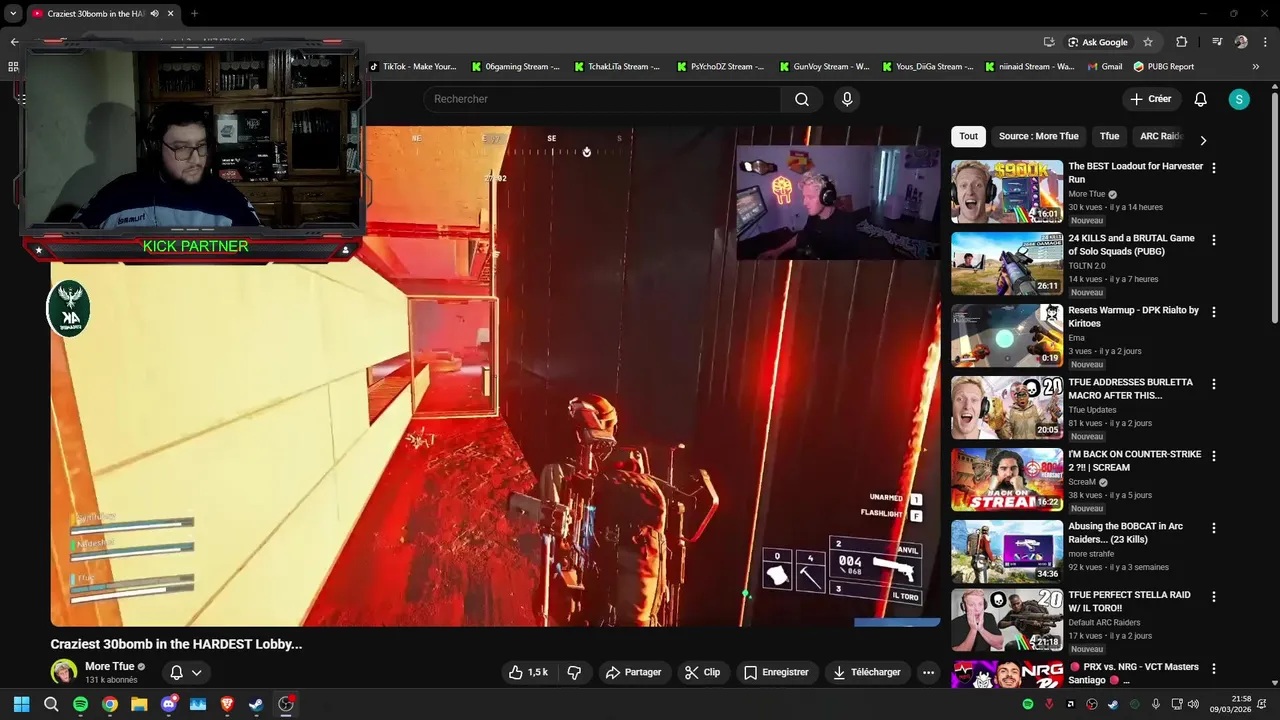Open options for 'TFUE PERFECT STELLA RAID'
Image resolution: width=1280 pixels, height=720 pixels.
[x=1214, y=597]
